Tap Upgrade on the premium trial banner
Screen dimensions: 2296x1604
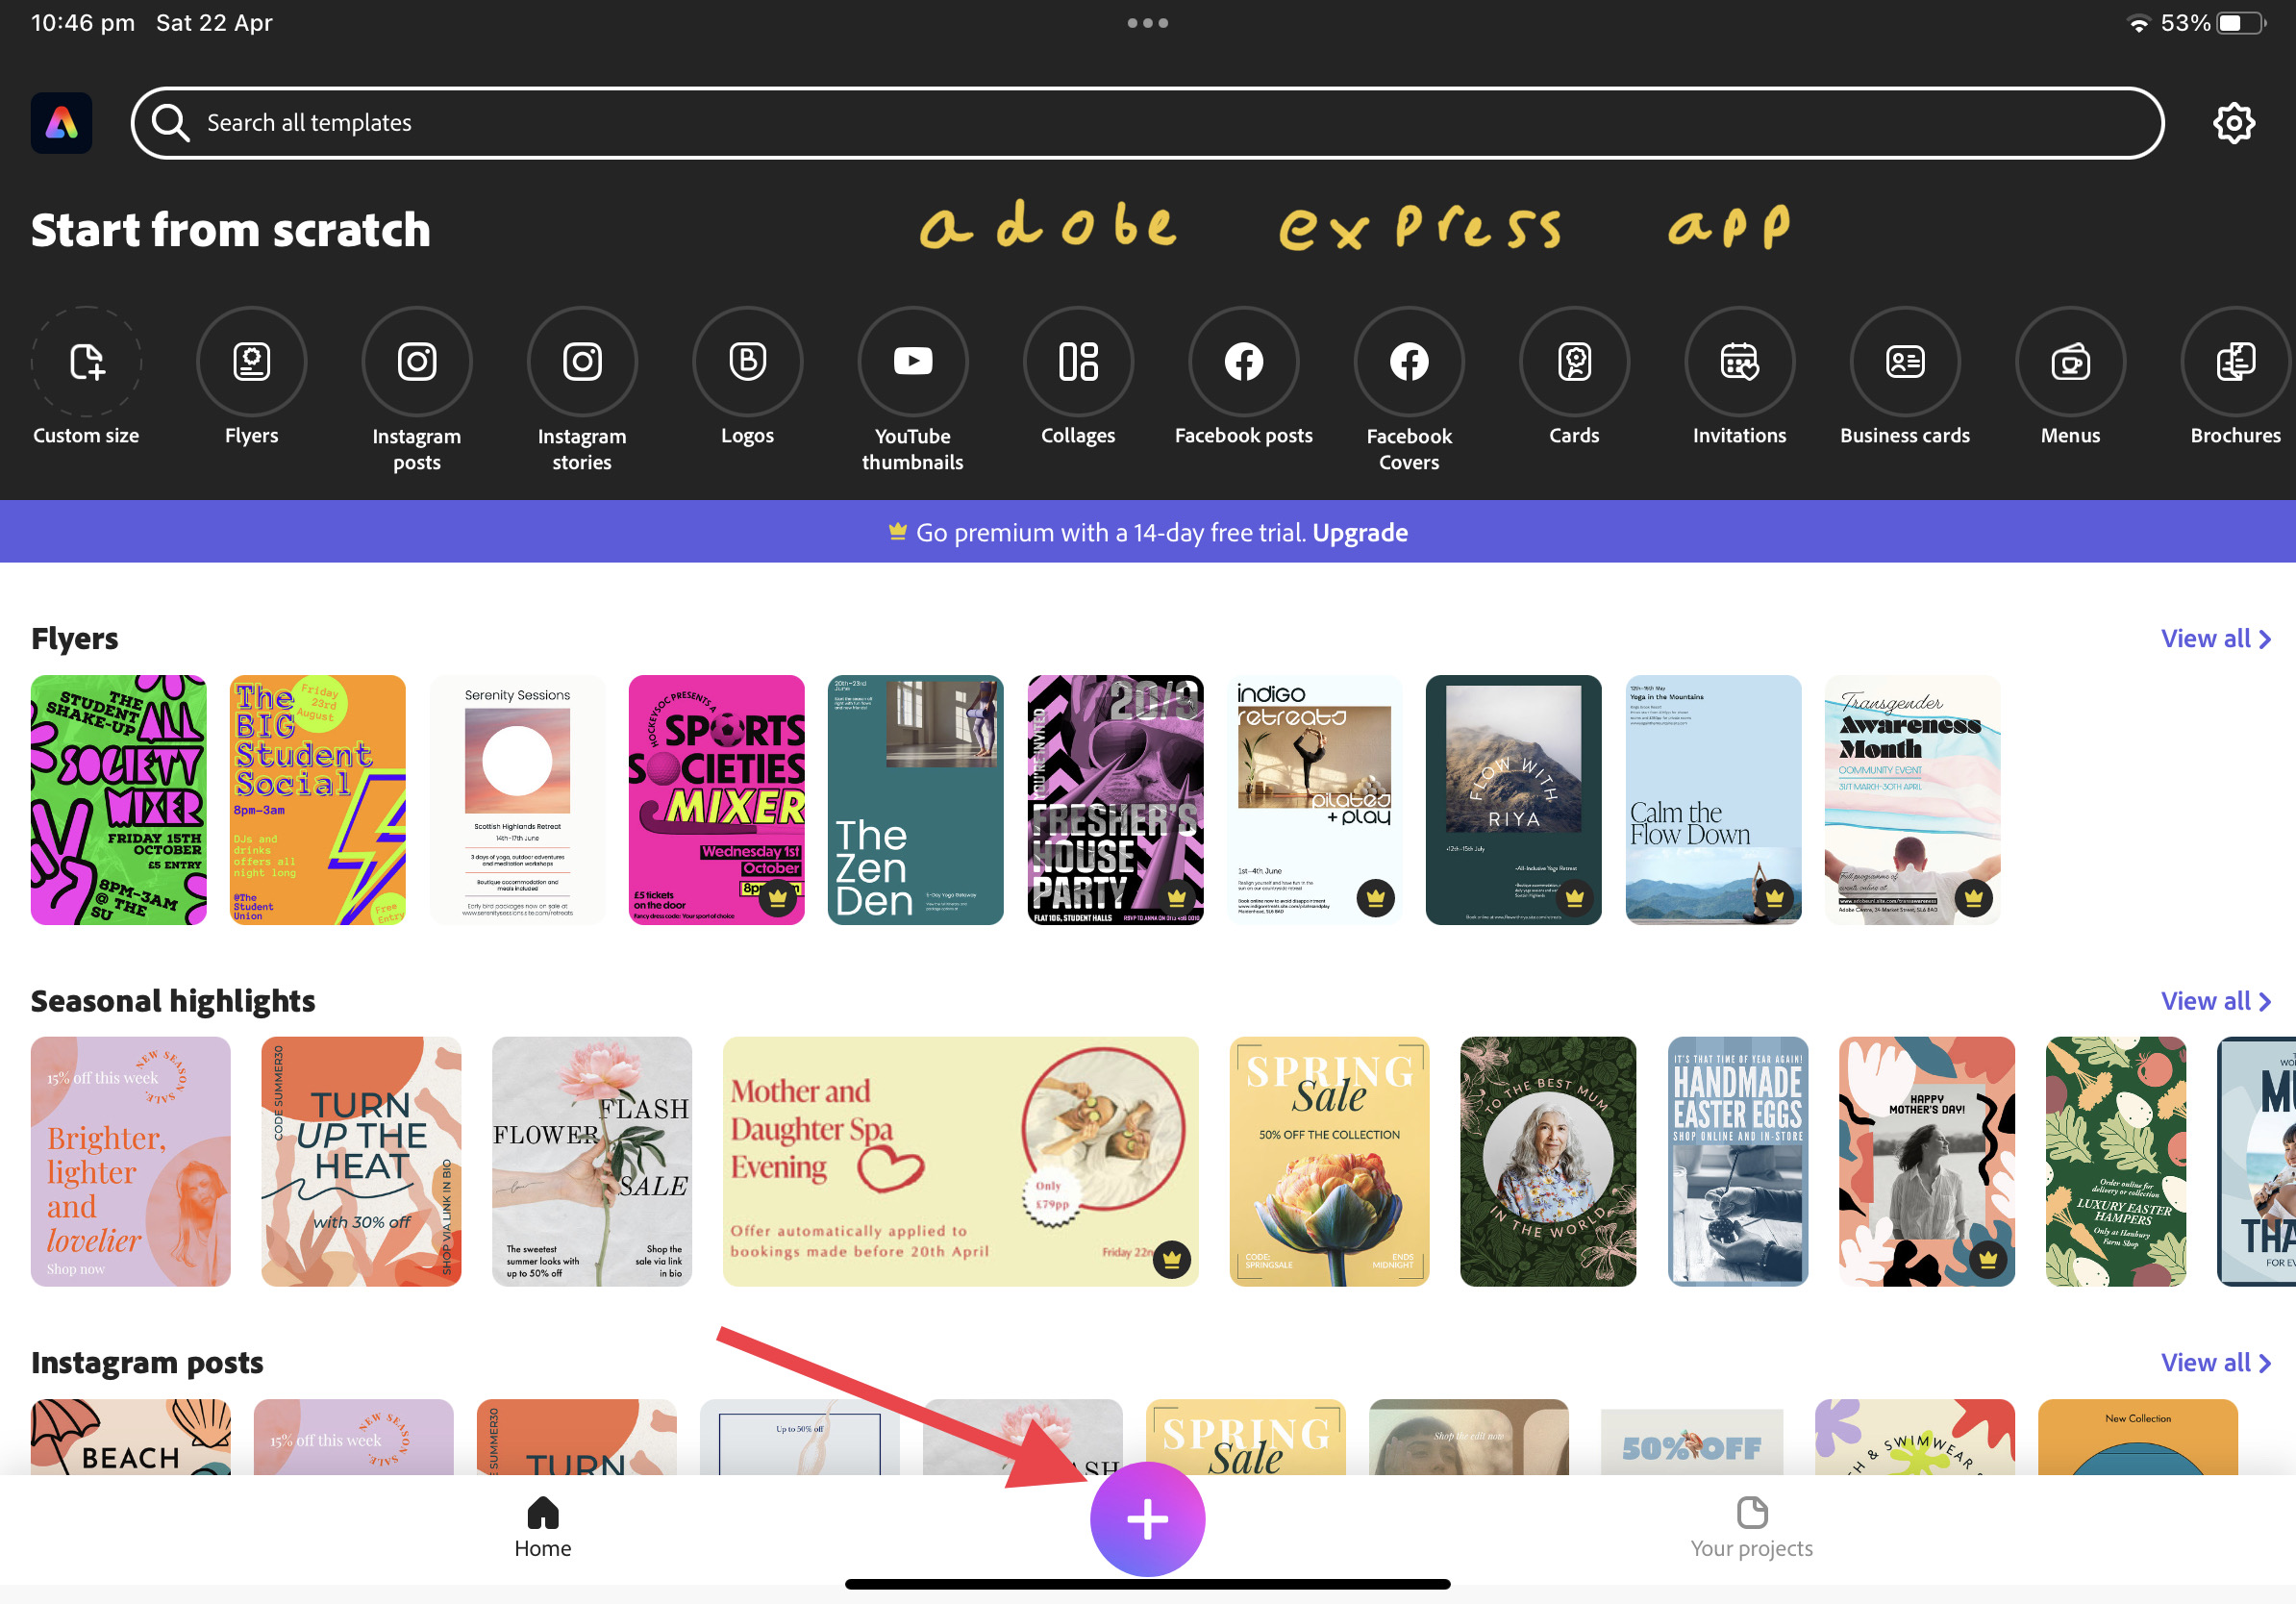(1360, 531)
